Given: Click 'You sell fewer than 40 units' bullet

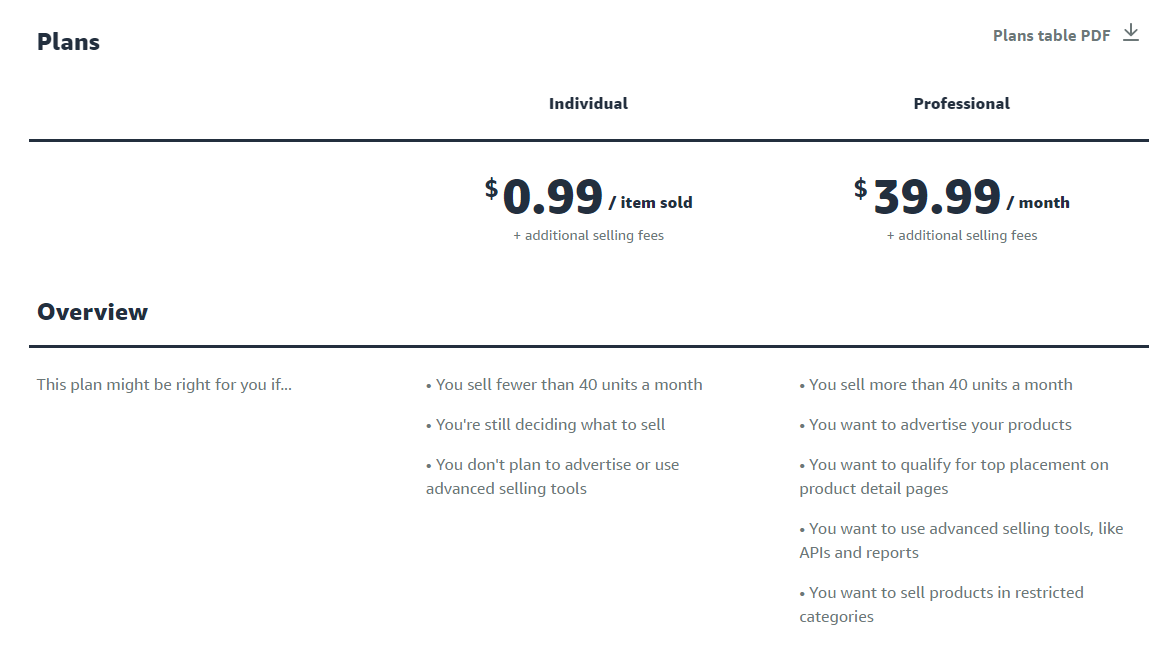Looking at the screenshot, I should point(564,385).
